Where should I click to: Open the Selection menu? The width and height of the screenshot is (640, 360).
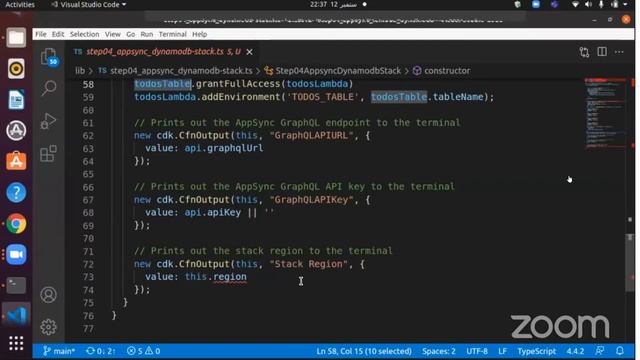84,34
